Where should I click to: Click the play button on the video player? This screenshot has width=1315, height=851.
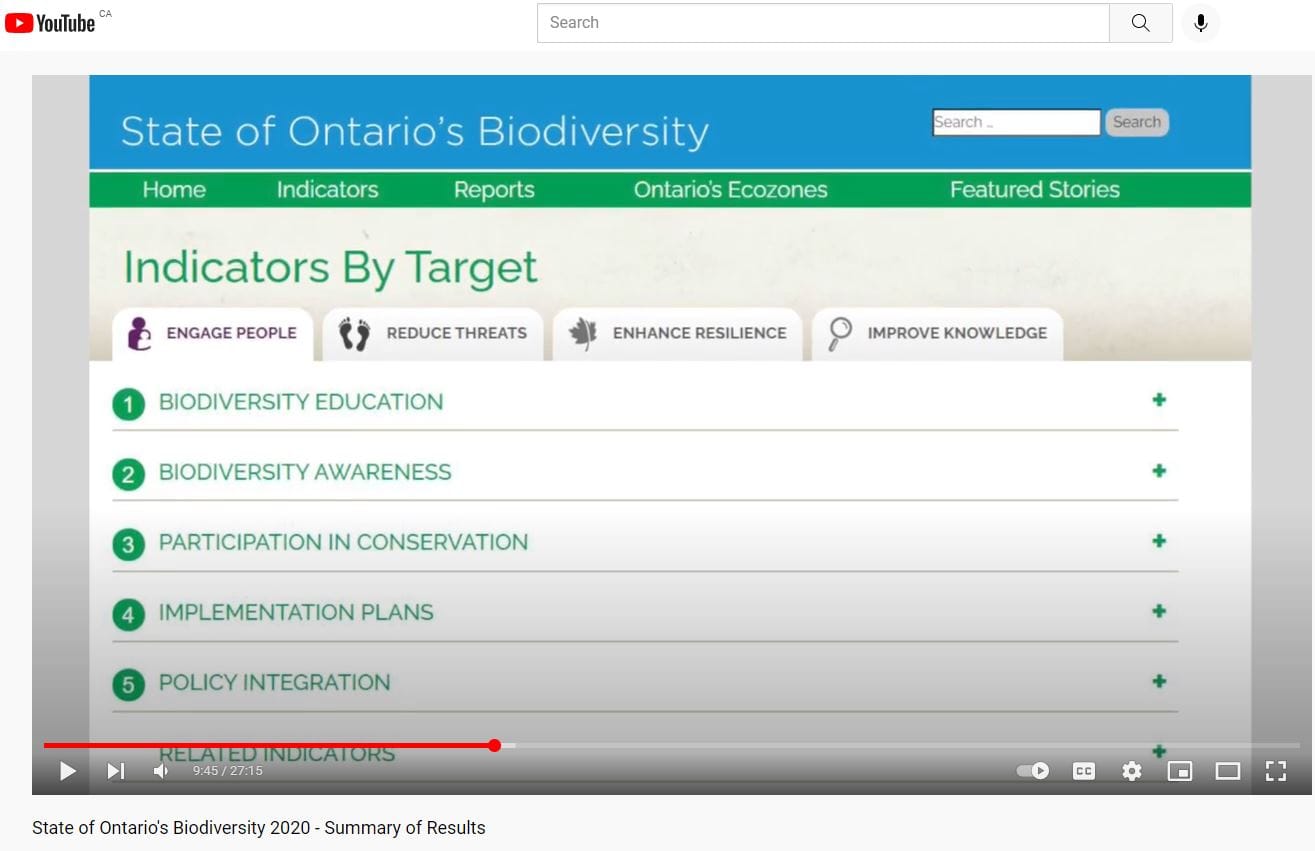(68, 771)
